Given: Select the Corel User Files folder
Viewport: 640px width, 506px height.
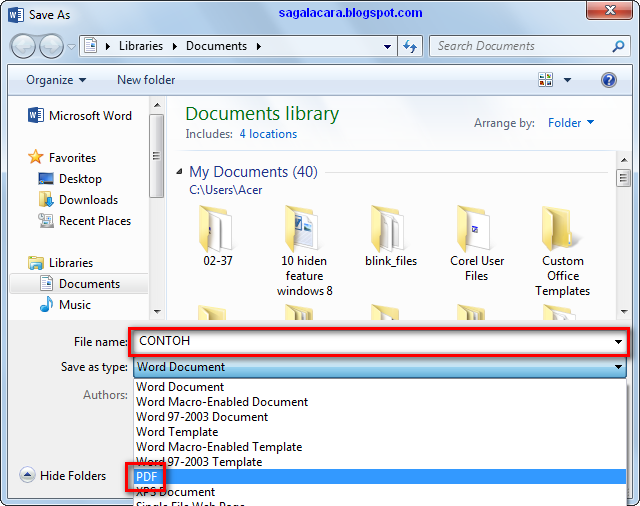Looking at the screenshot, I should coord(477,243).
